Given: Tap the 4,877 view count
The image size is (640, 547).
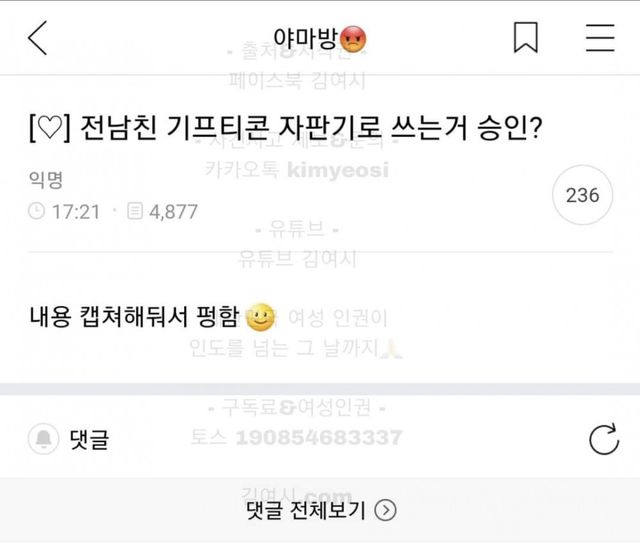Looking at the screenshot, I should [x=172, y=211].
